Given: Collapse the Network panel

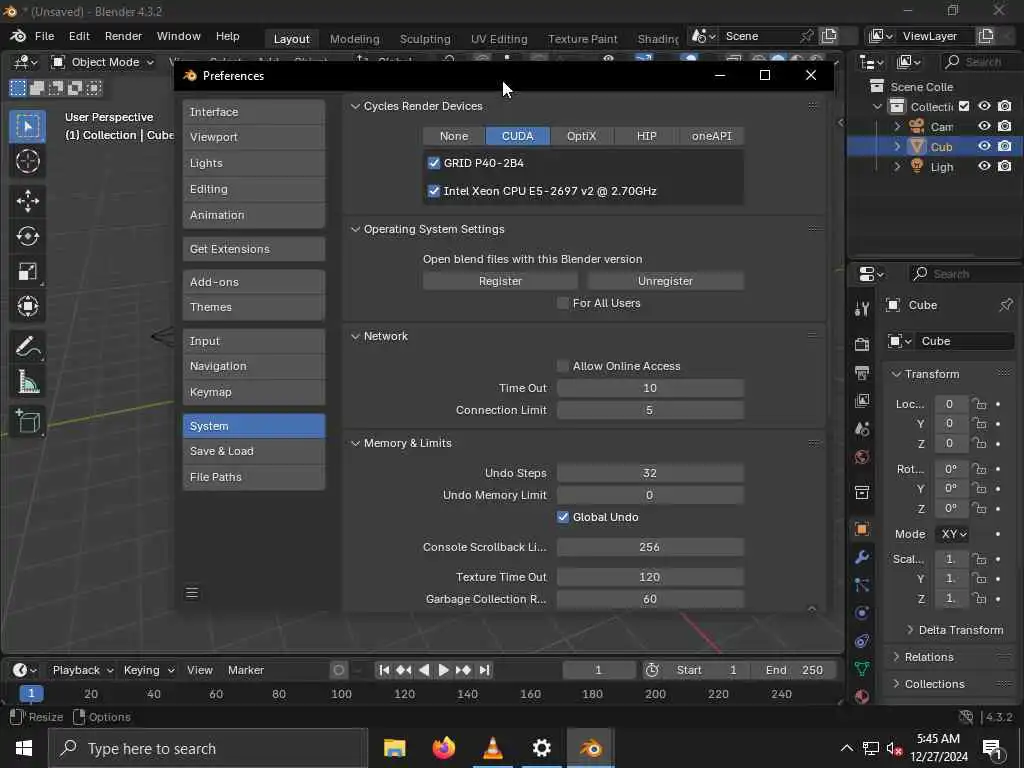Looking at the screenshot, I should click(x=355, y=336).
